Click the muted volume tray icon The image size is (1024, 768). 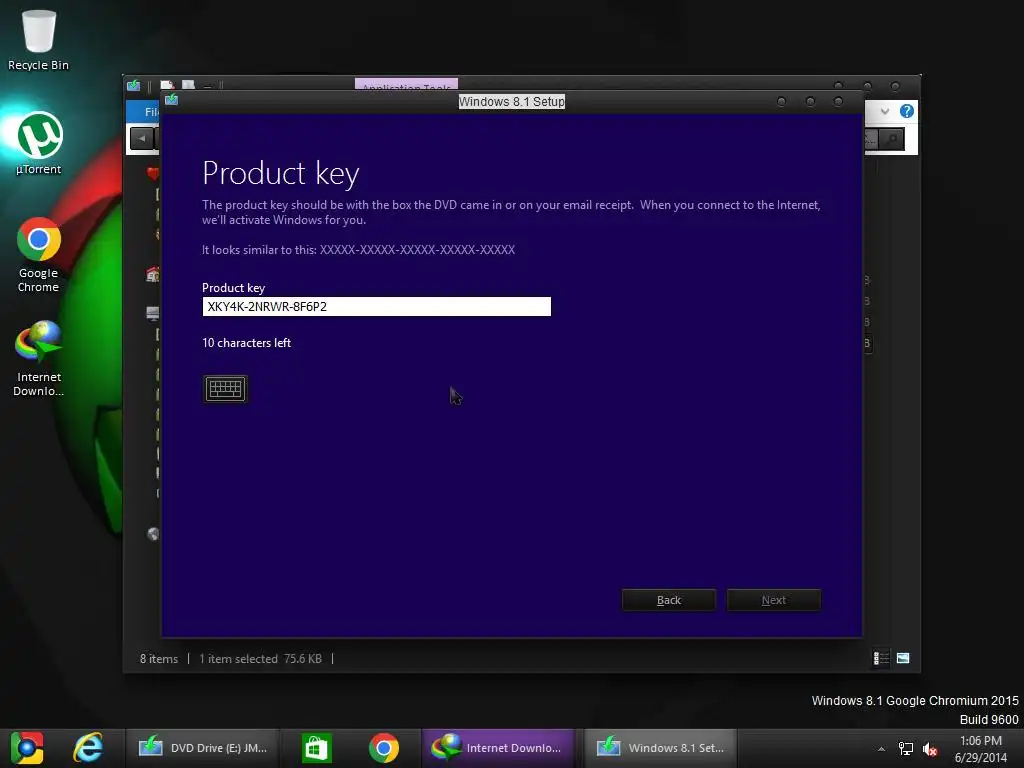930,749
